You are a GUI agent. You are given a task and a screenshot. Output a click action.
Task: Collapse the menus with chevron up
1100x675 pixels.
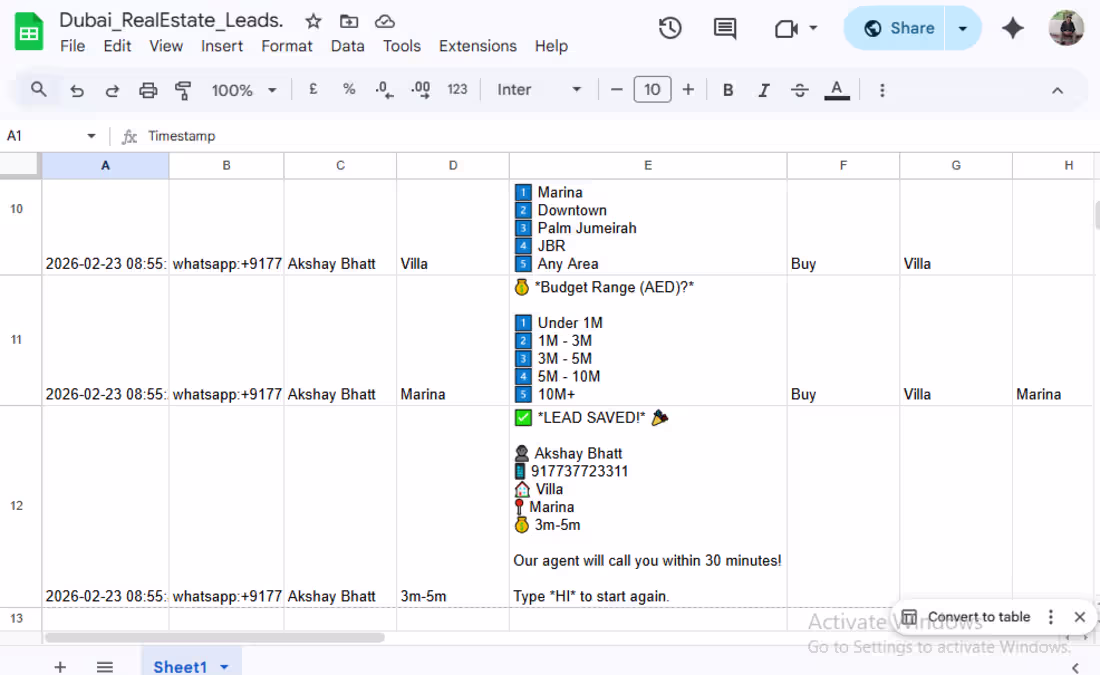click(x=1057, y=91)
